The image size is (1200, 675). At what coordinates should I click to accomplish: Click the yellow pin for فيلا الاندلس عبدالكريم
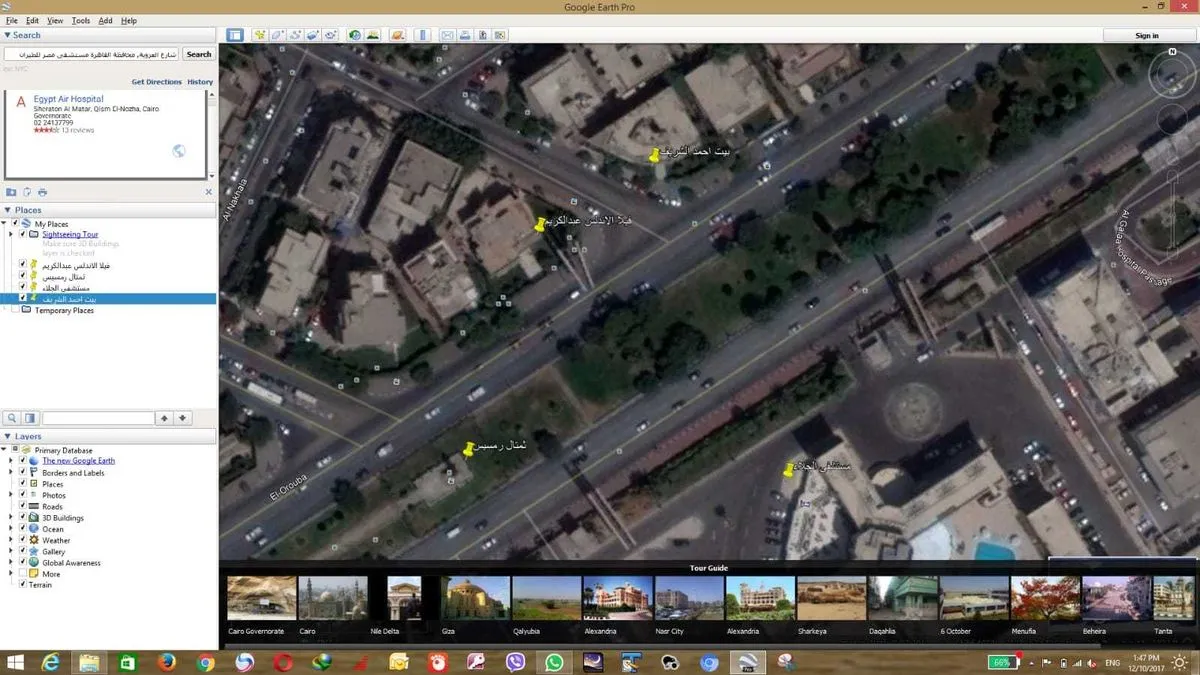coord(540,224)
